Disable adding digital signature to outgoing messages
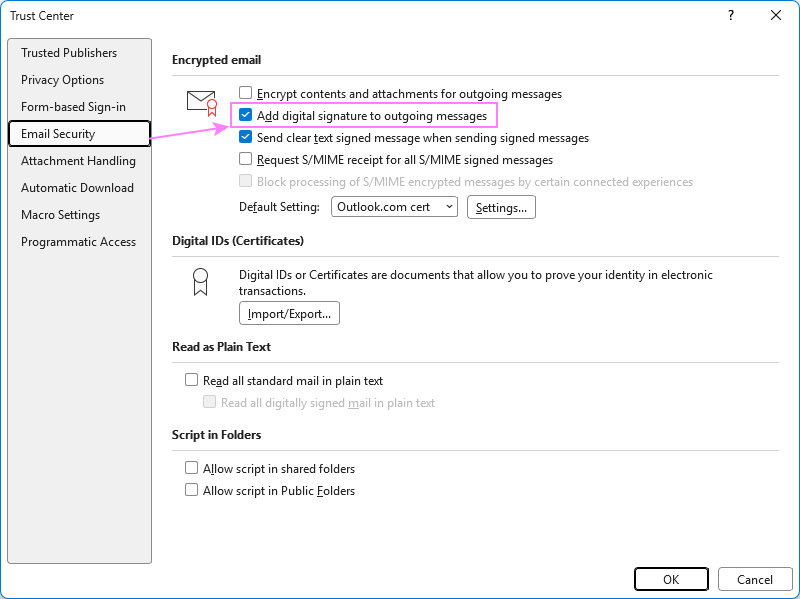Screen dimensions: 800x599 pyautogui.click(x=243, y=115)
